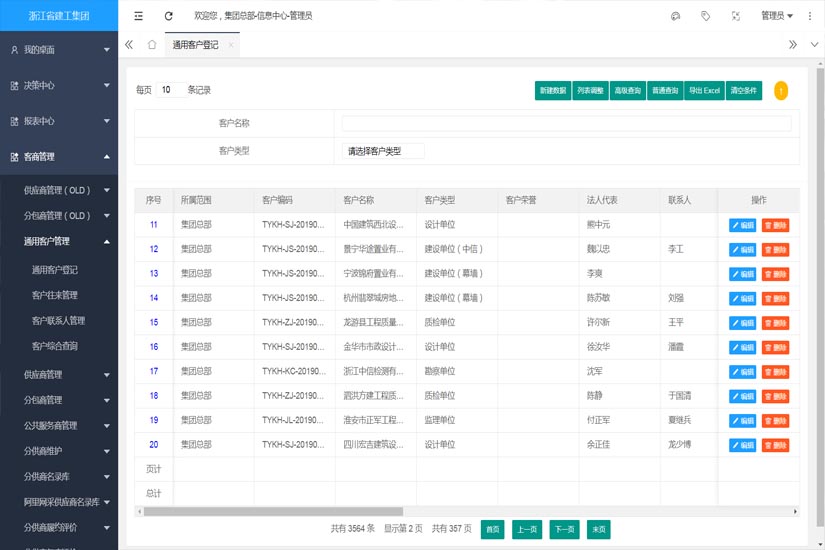Collapse the 客商管理 sidebar section

(x=59, y=157)
